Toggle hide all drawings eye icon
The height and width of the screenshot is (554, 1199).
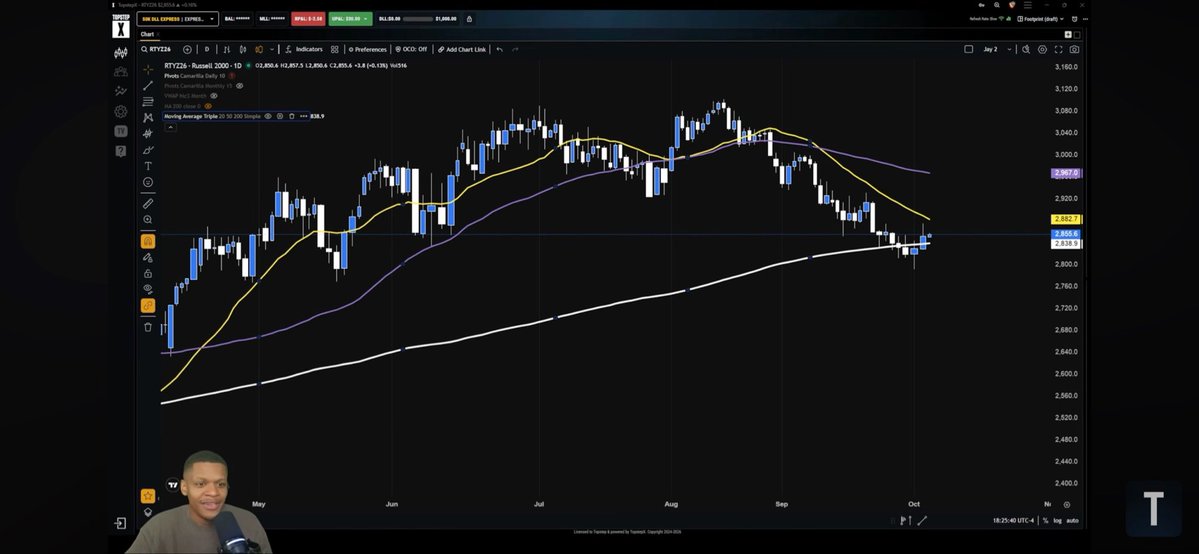point(148,289)
